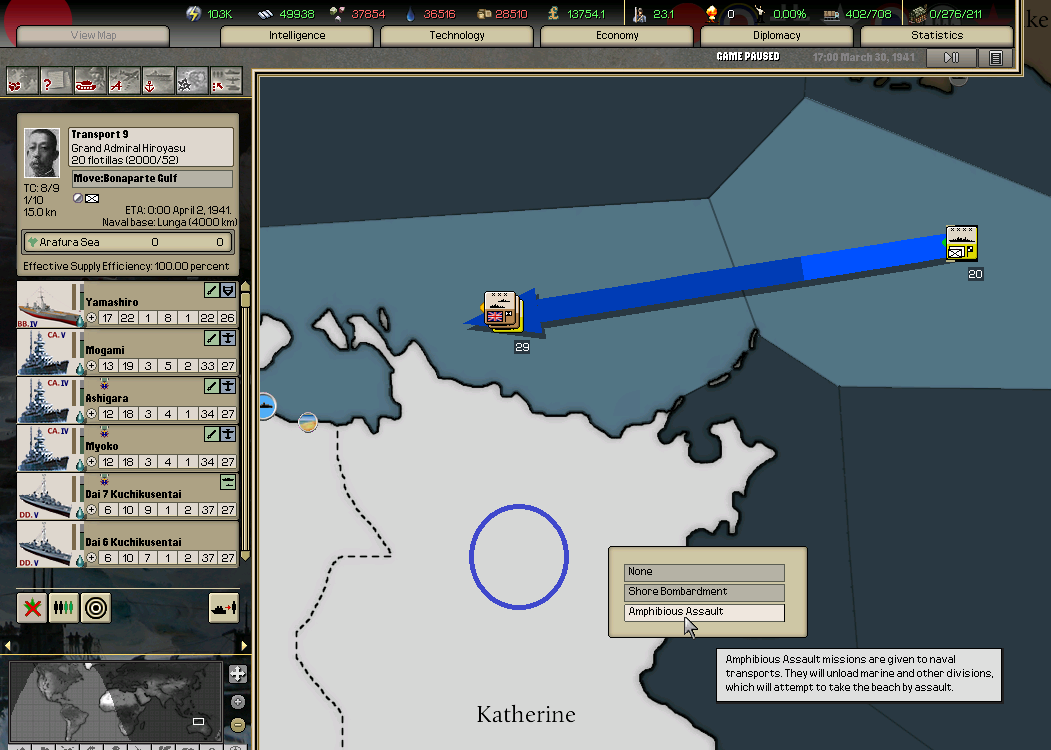
Task: Open the land units tank icon list
Action: click(90, 80)
